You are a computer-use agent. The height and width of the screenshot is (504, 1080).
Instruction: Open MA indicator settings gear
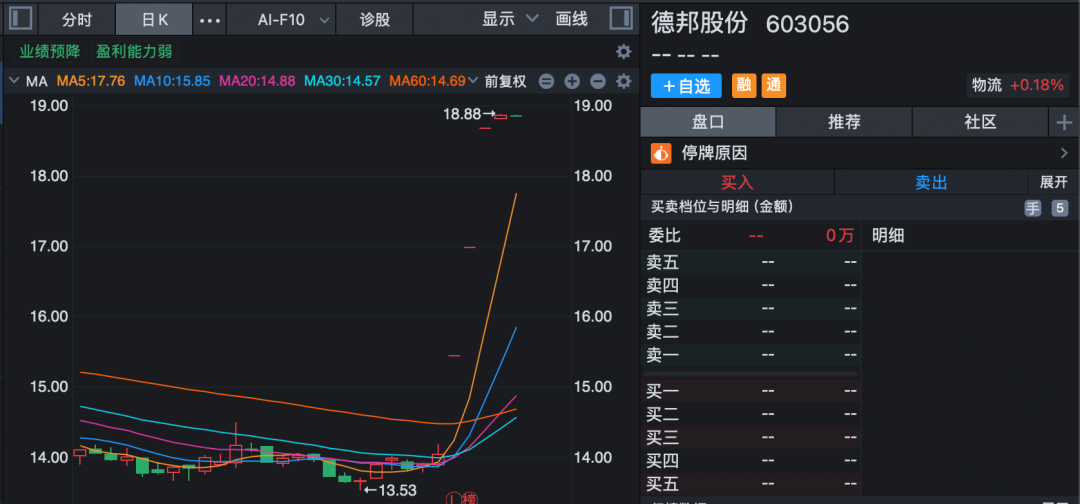pos(623,81)
